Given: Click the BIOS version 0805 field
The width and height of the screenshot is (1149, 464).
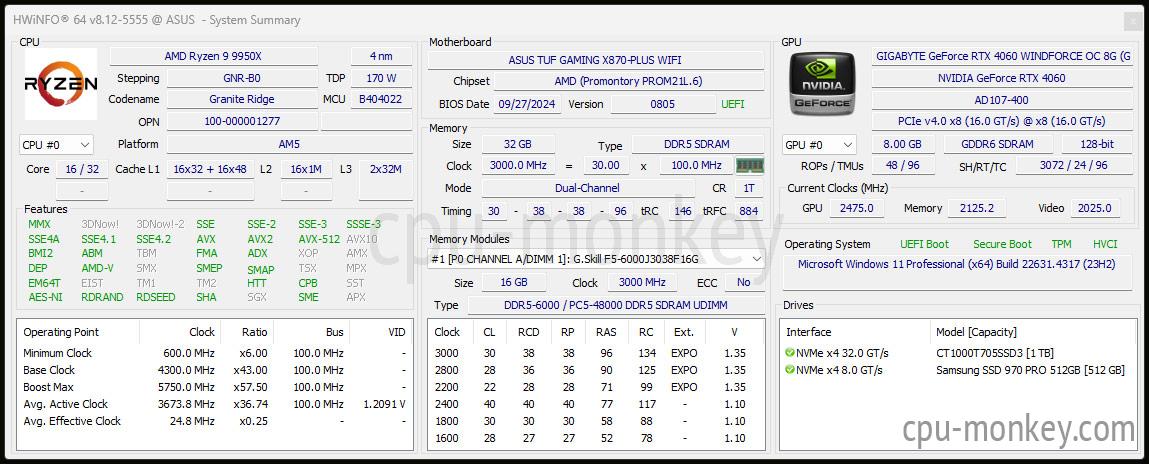Looking at the screenshot, I should click(662, 104).
